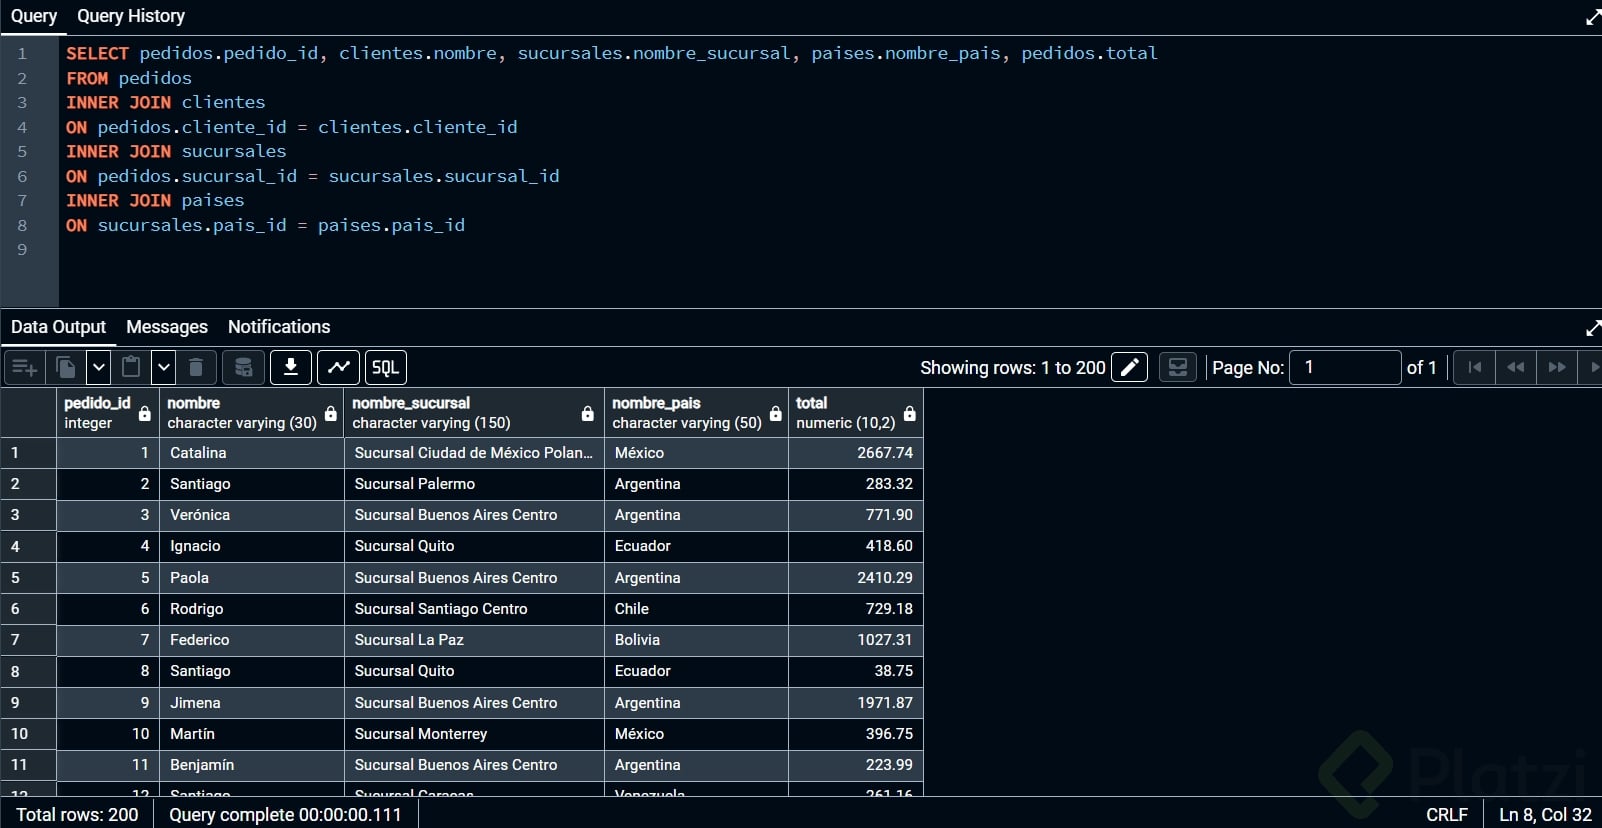Open the paste options dropdown arrow

coord(164,368)
